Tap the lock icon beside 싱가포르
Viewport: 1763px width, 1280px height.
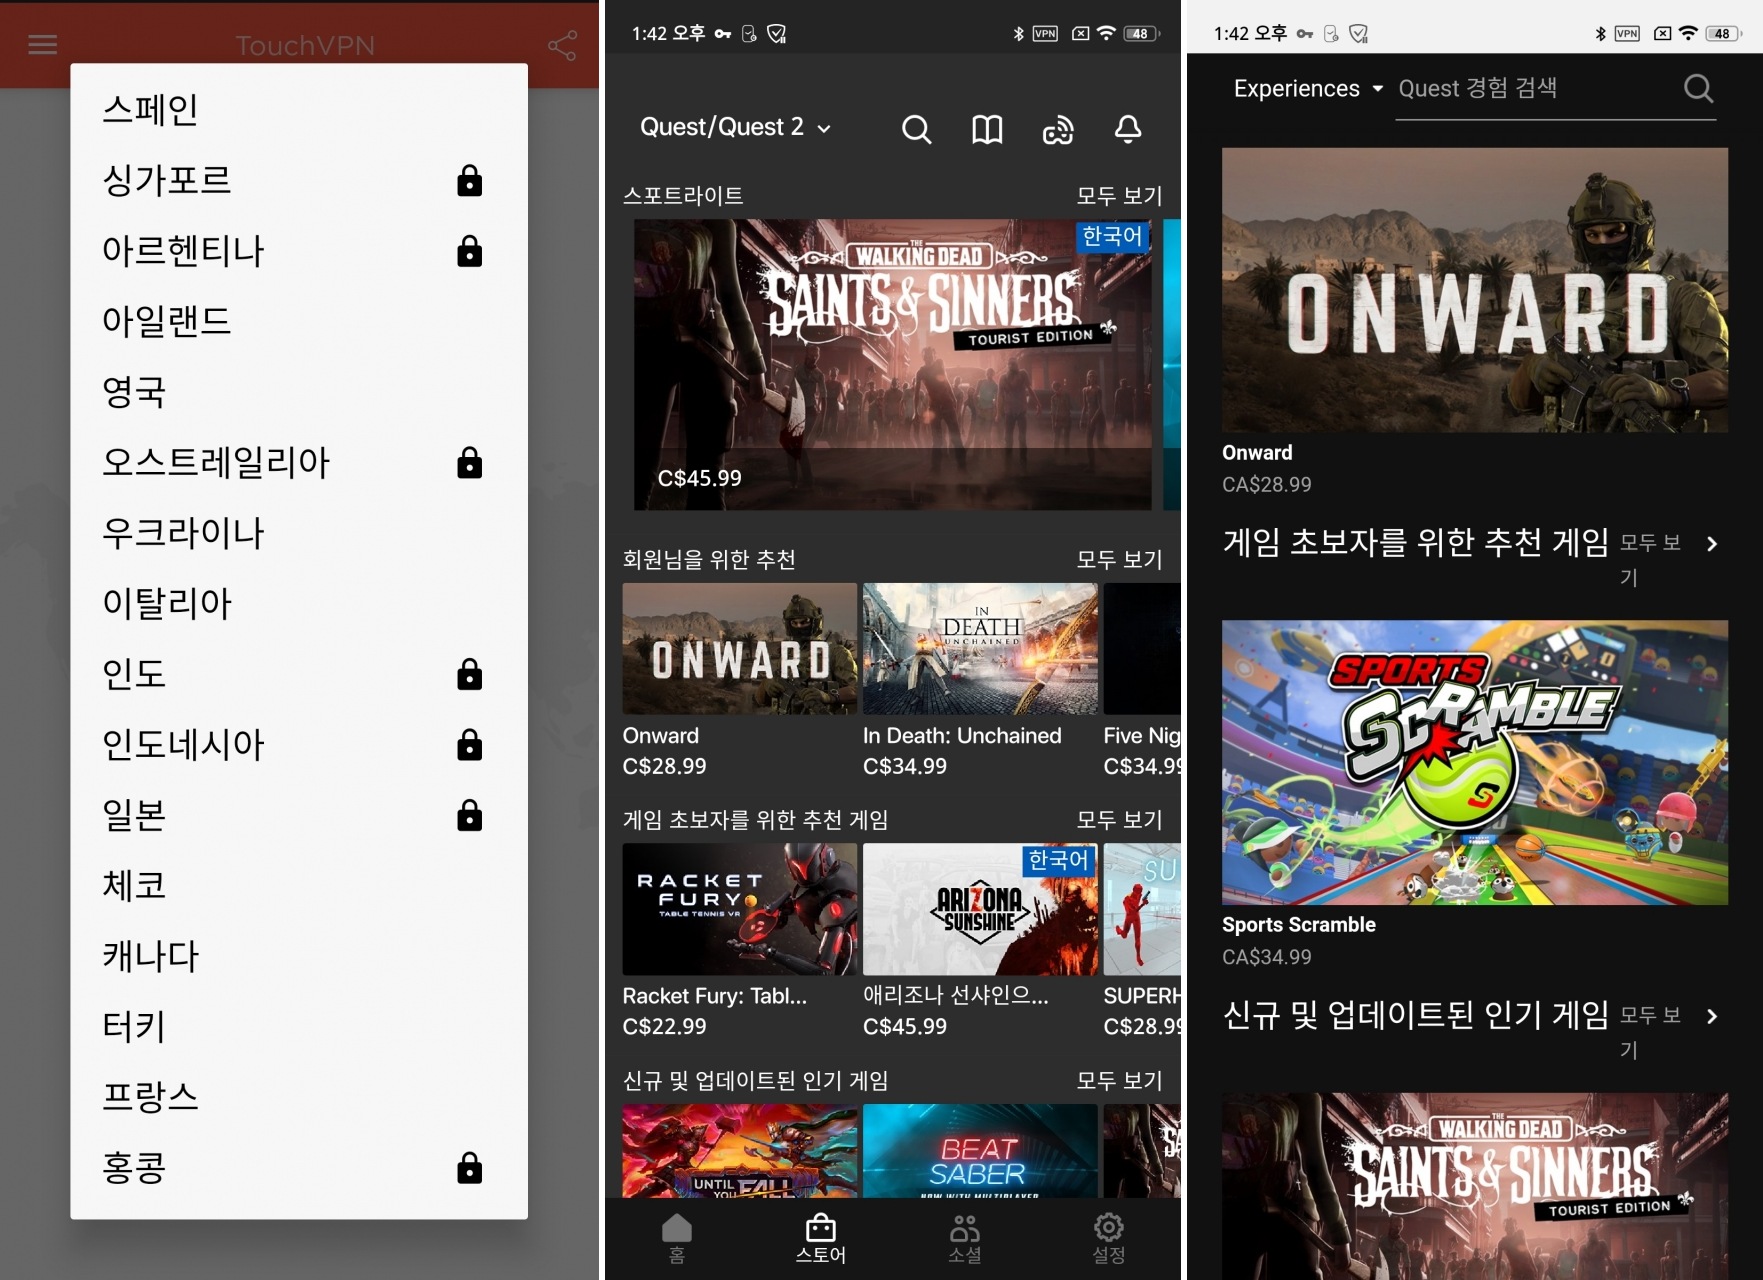(469, 180)
